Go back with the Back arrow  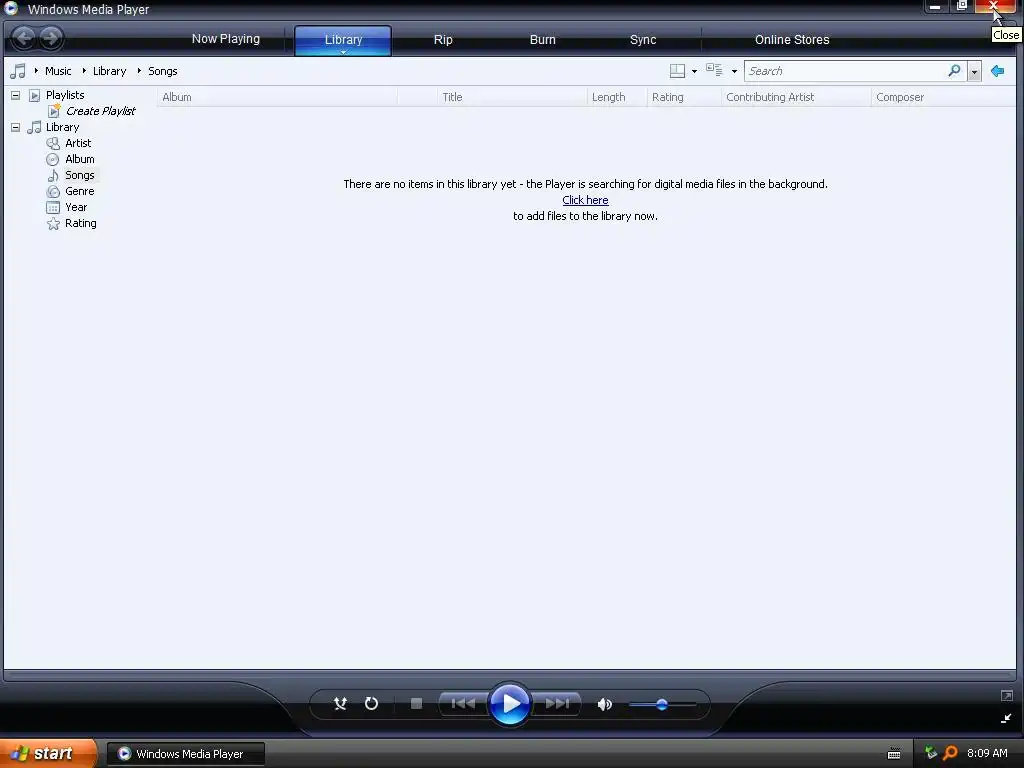pyautogui.click(x=24, y=38)
